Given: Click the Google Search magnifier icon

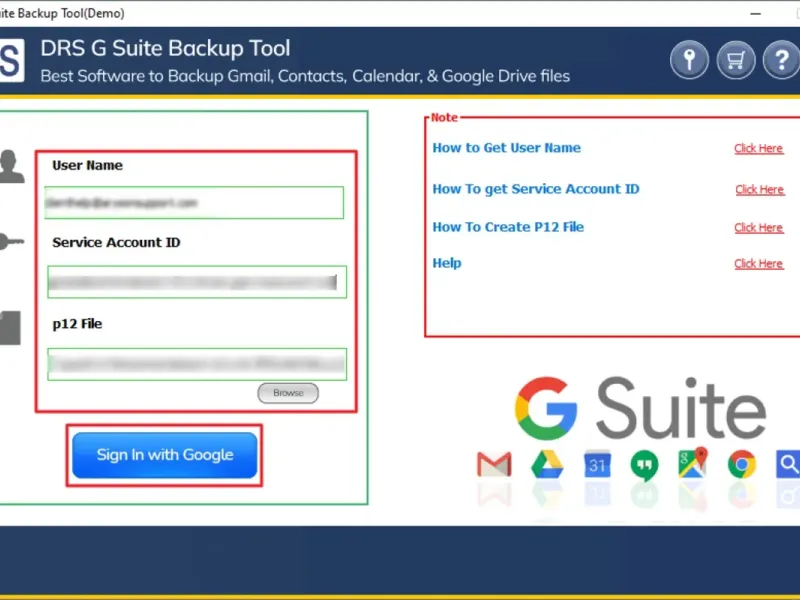Looking at the screenshot, I should [788, 464].
